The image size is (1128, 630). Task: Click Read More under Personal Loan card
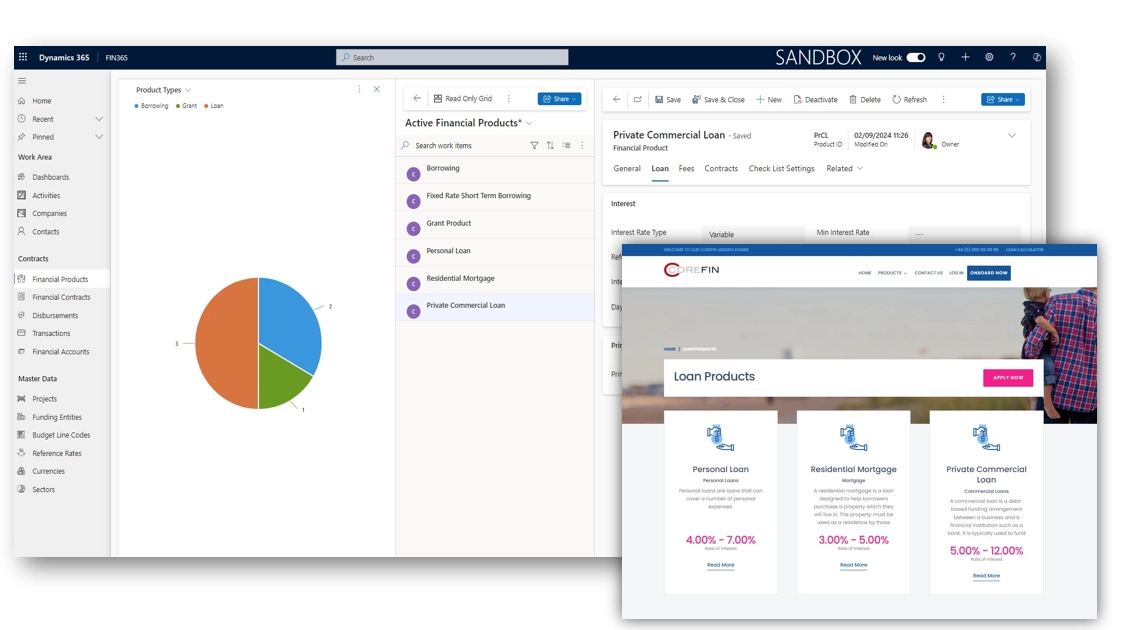pyautogui.click(x=720, y=565)
